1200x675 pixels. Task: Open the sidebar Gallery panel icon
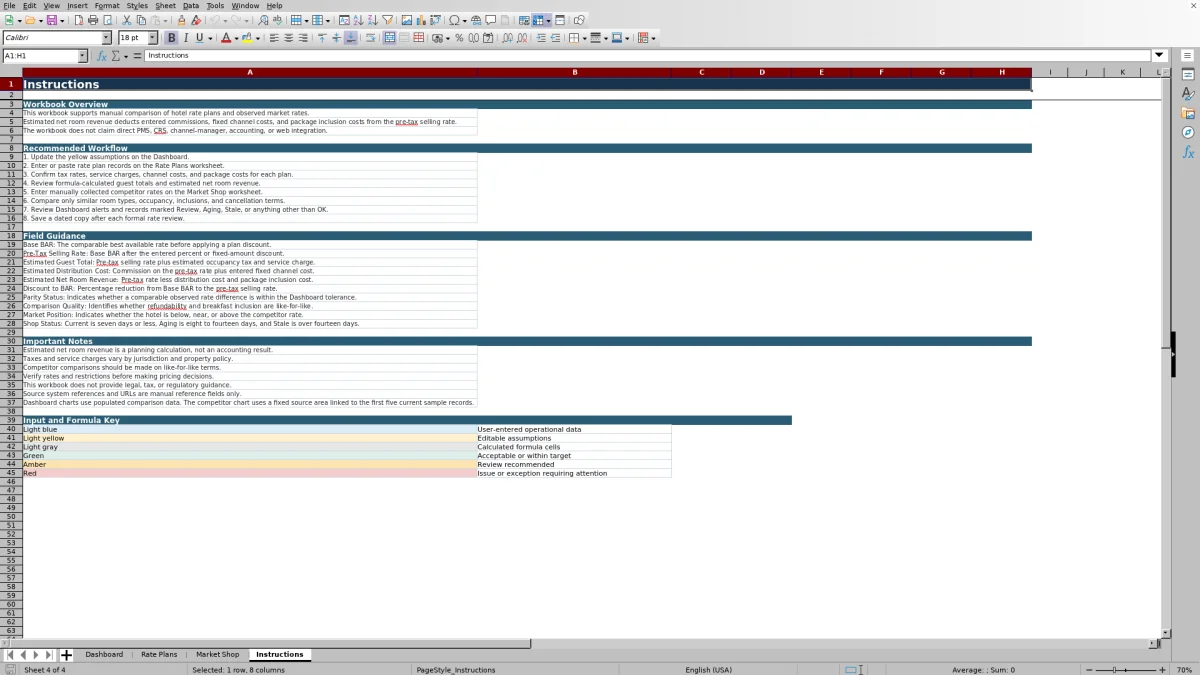[1188, 113]
